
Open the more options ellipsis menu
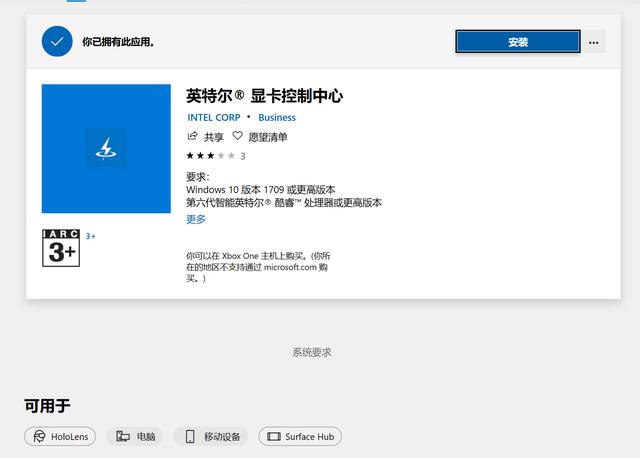(x=593, y=42)
